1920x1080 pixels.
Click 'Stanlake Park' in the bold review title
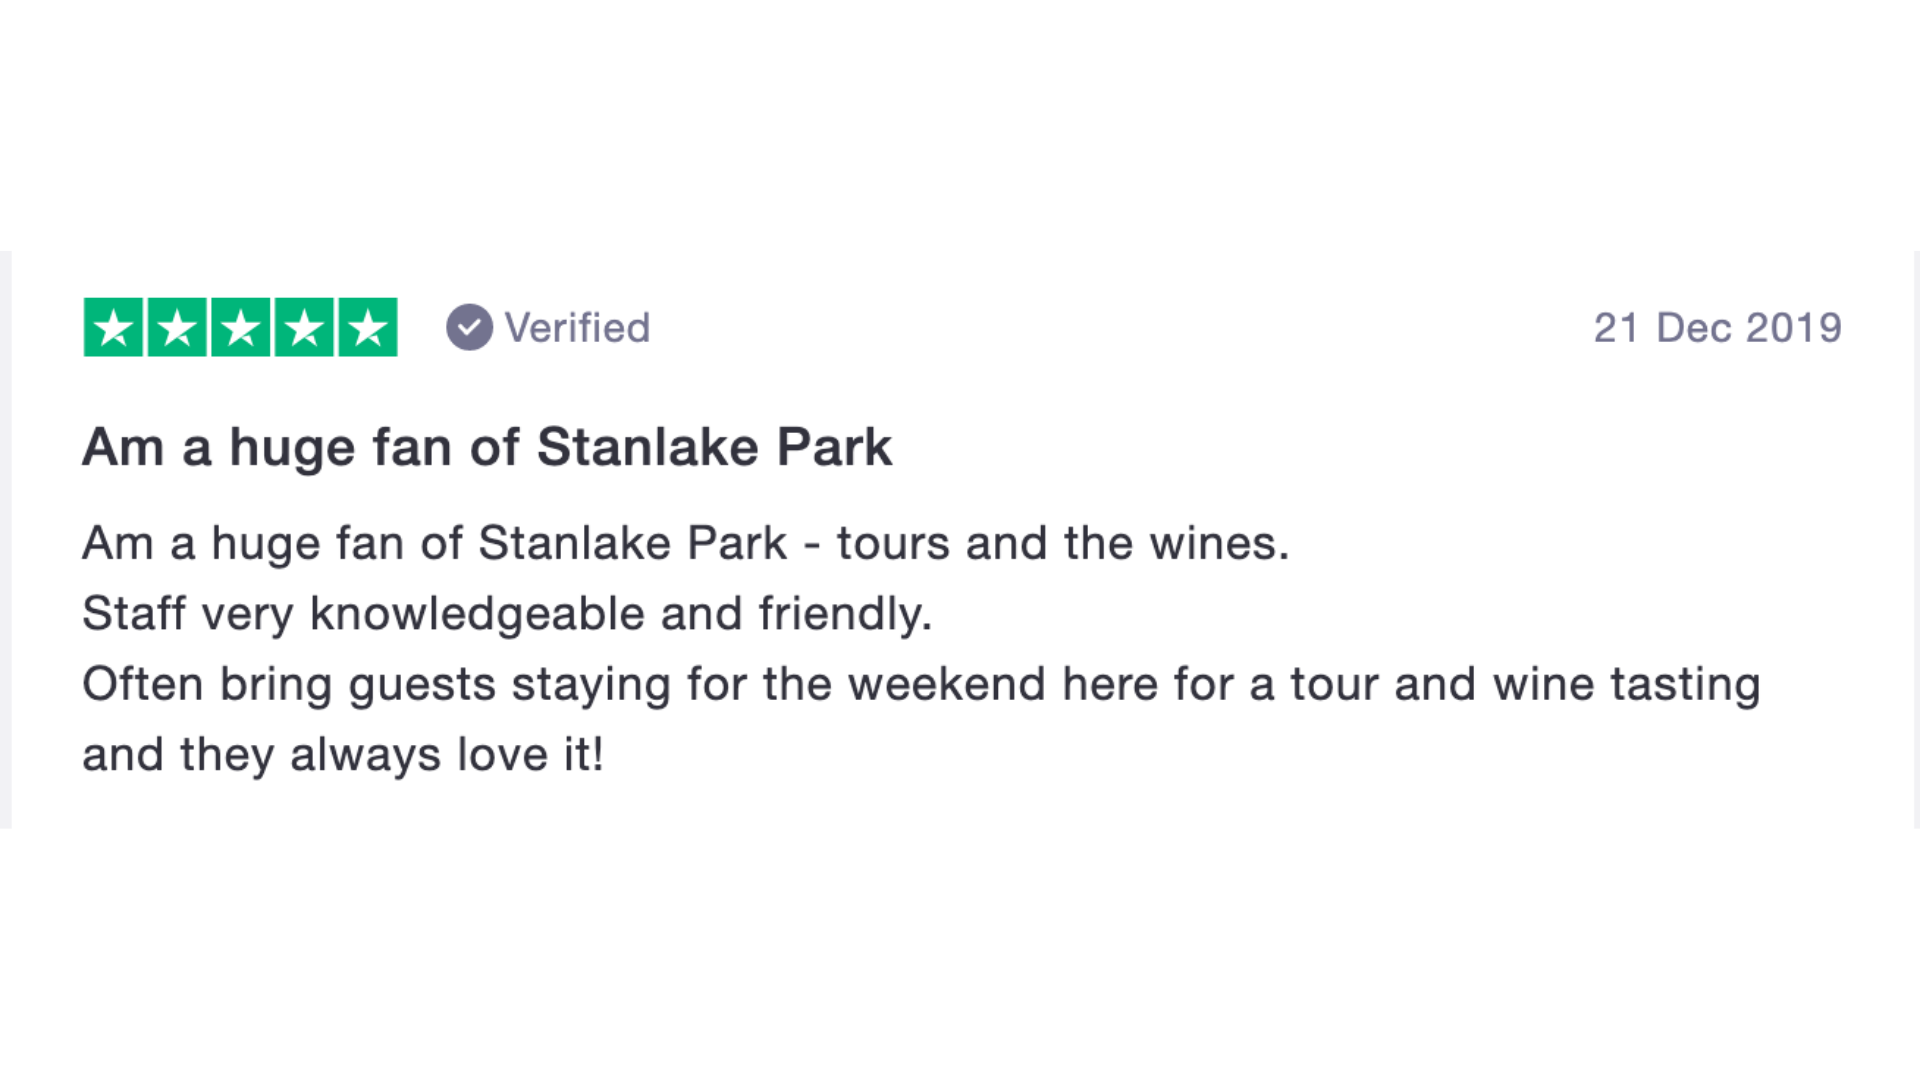[x=714, y=447]
